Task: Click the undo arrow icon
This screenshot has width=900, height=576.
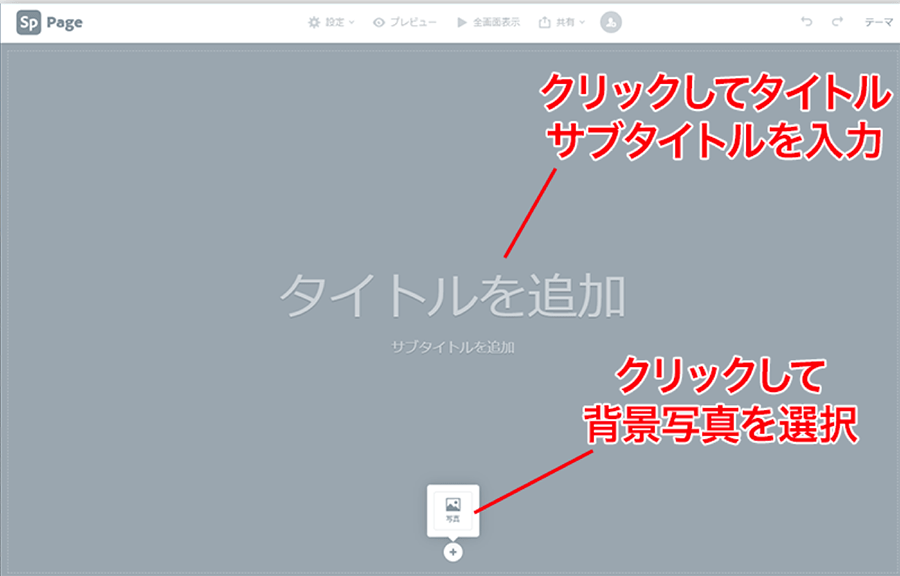Action: (x=806, y=22)
